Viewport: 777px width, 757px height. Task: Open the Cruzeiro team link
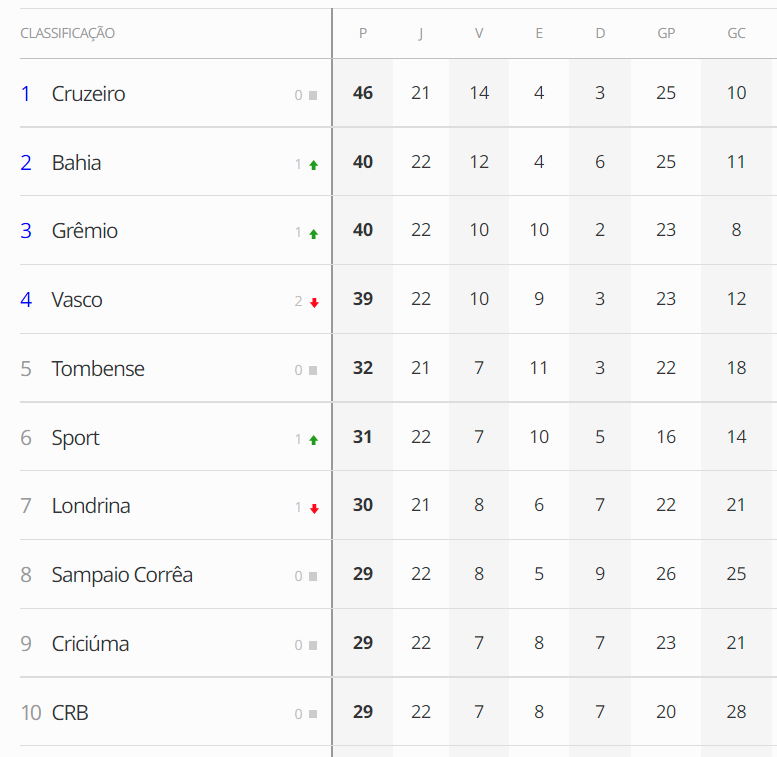click(88, 94)
